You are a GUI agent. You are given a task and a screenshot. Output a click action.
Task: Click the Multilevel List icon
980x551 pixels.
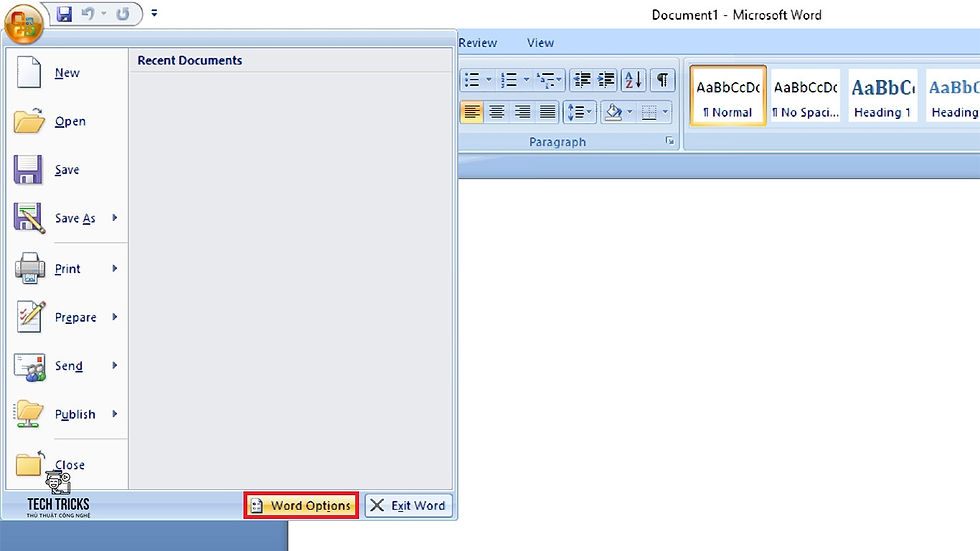[x=549, y=80]
